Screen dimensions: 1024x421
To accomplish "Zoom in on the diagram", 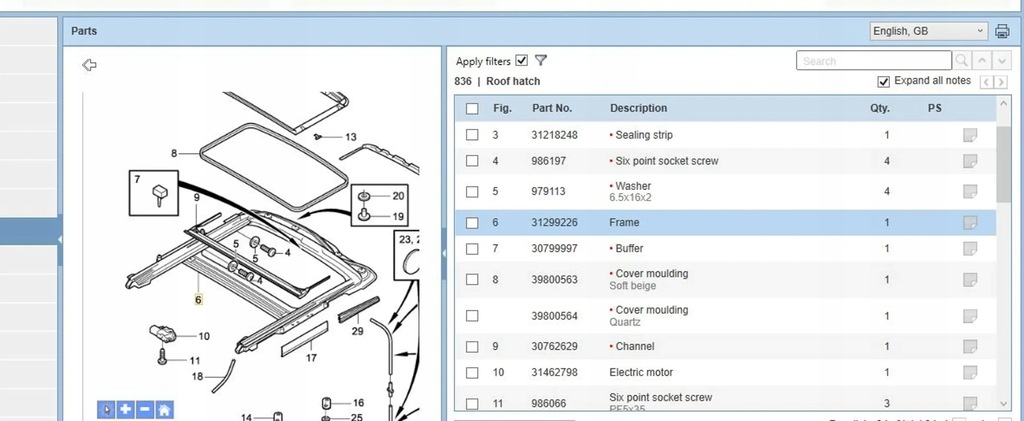I will point(125,410).
